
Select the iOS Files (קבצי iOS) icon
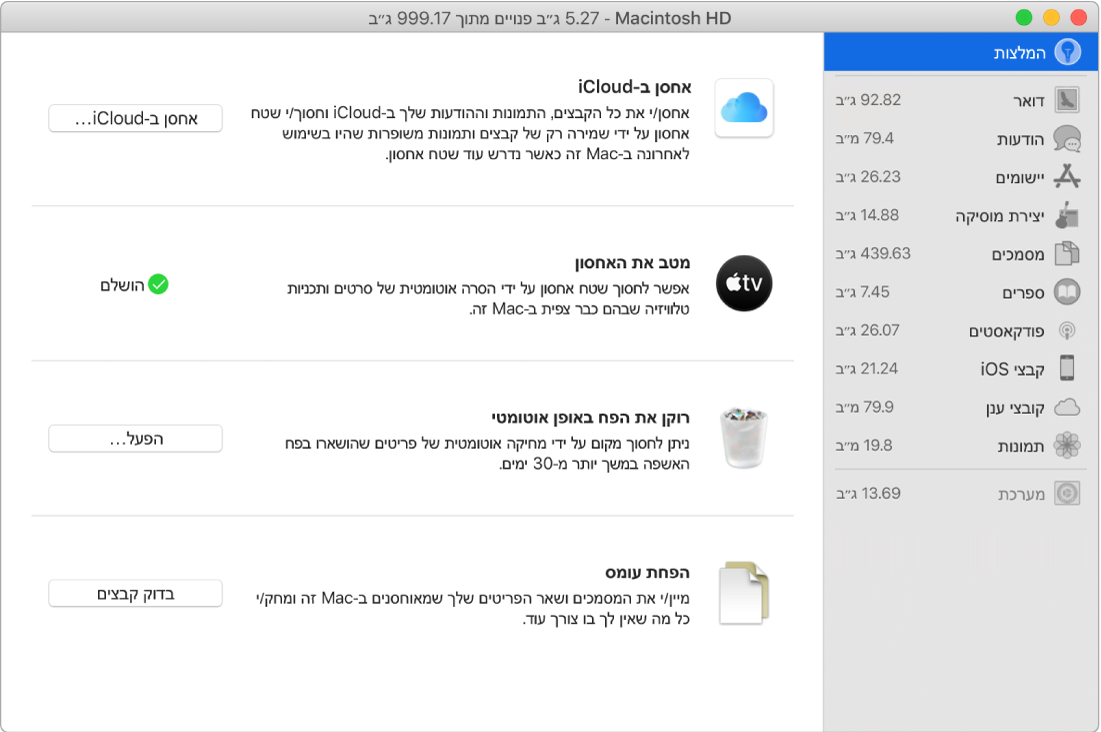1068,368
